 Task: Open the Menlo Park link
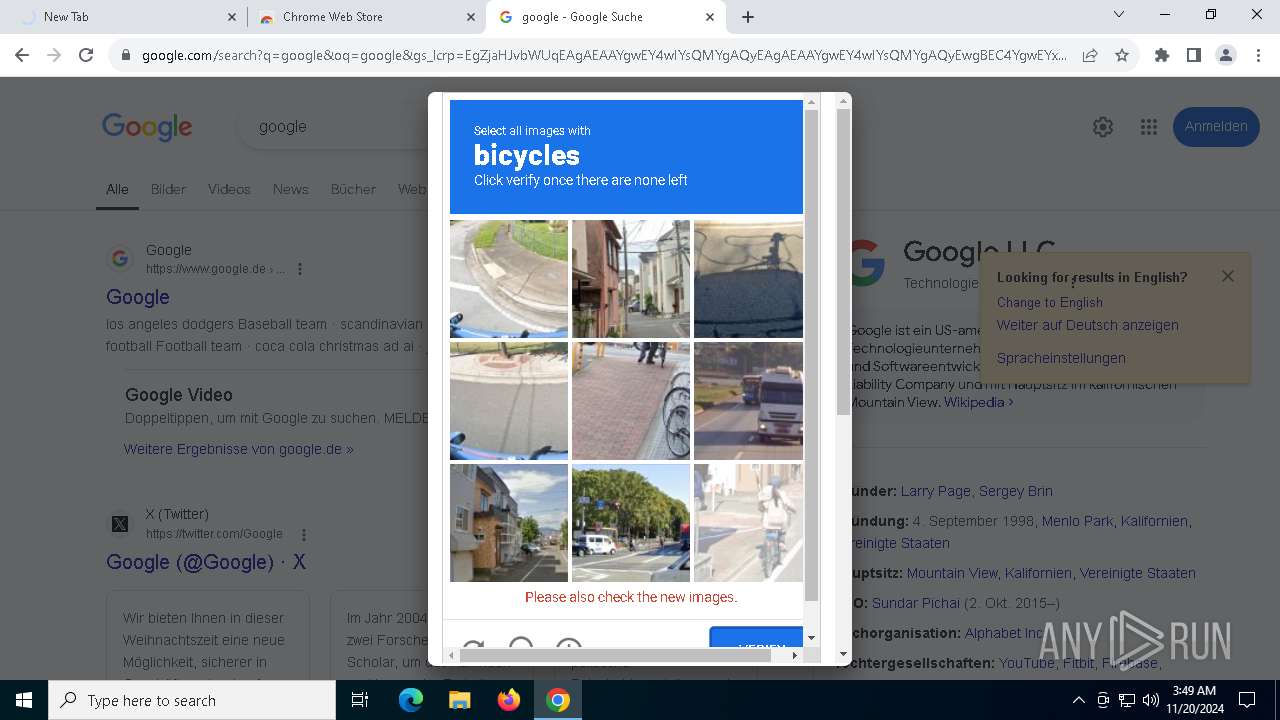tap(1077, 521)
